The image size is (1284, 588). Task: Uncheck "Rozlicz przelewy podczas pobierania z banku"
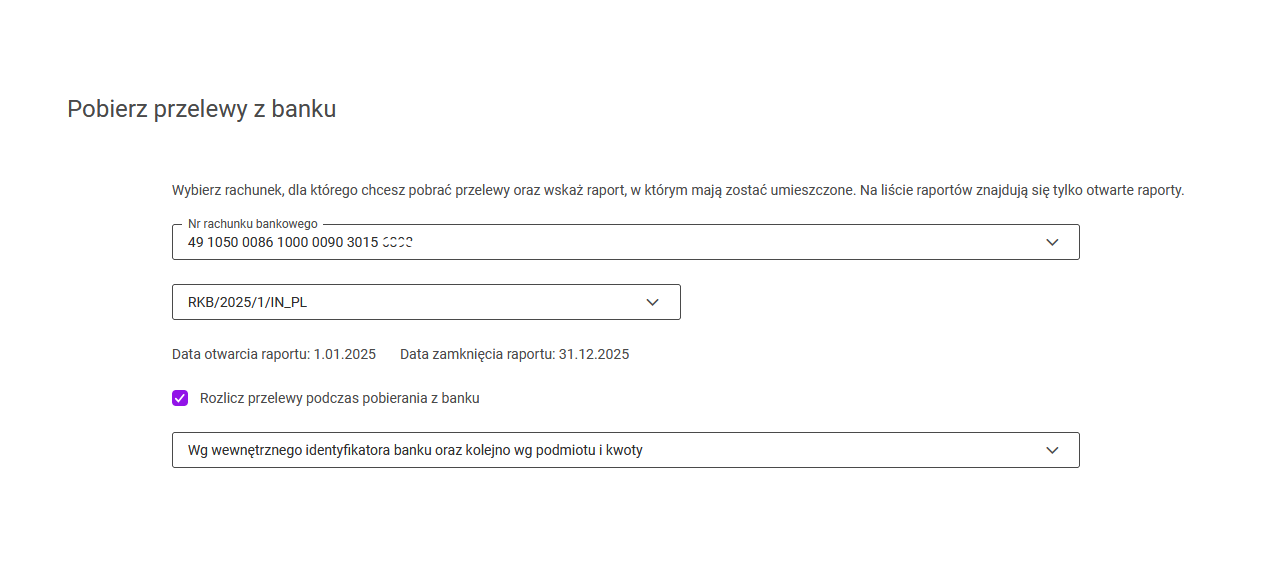180,398
